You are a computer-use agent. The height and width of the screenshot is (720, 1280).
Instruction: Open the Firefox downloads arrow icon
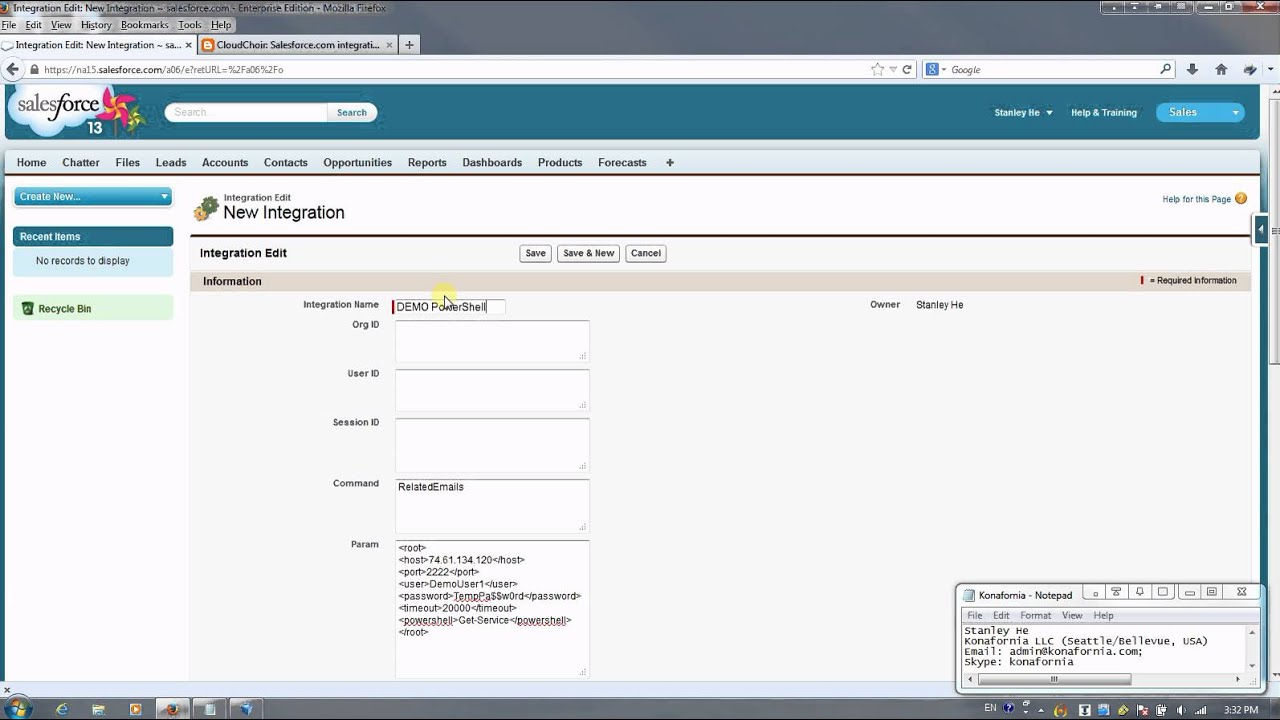1192,69
